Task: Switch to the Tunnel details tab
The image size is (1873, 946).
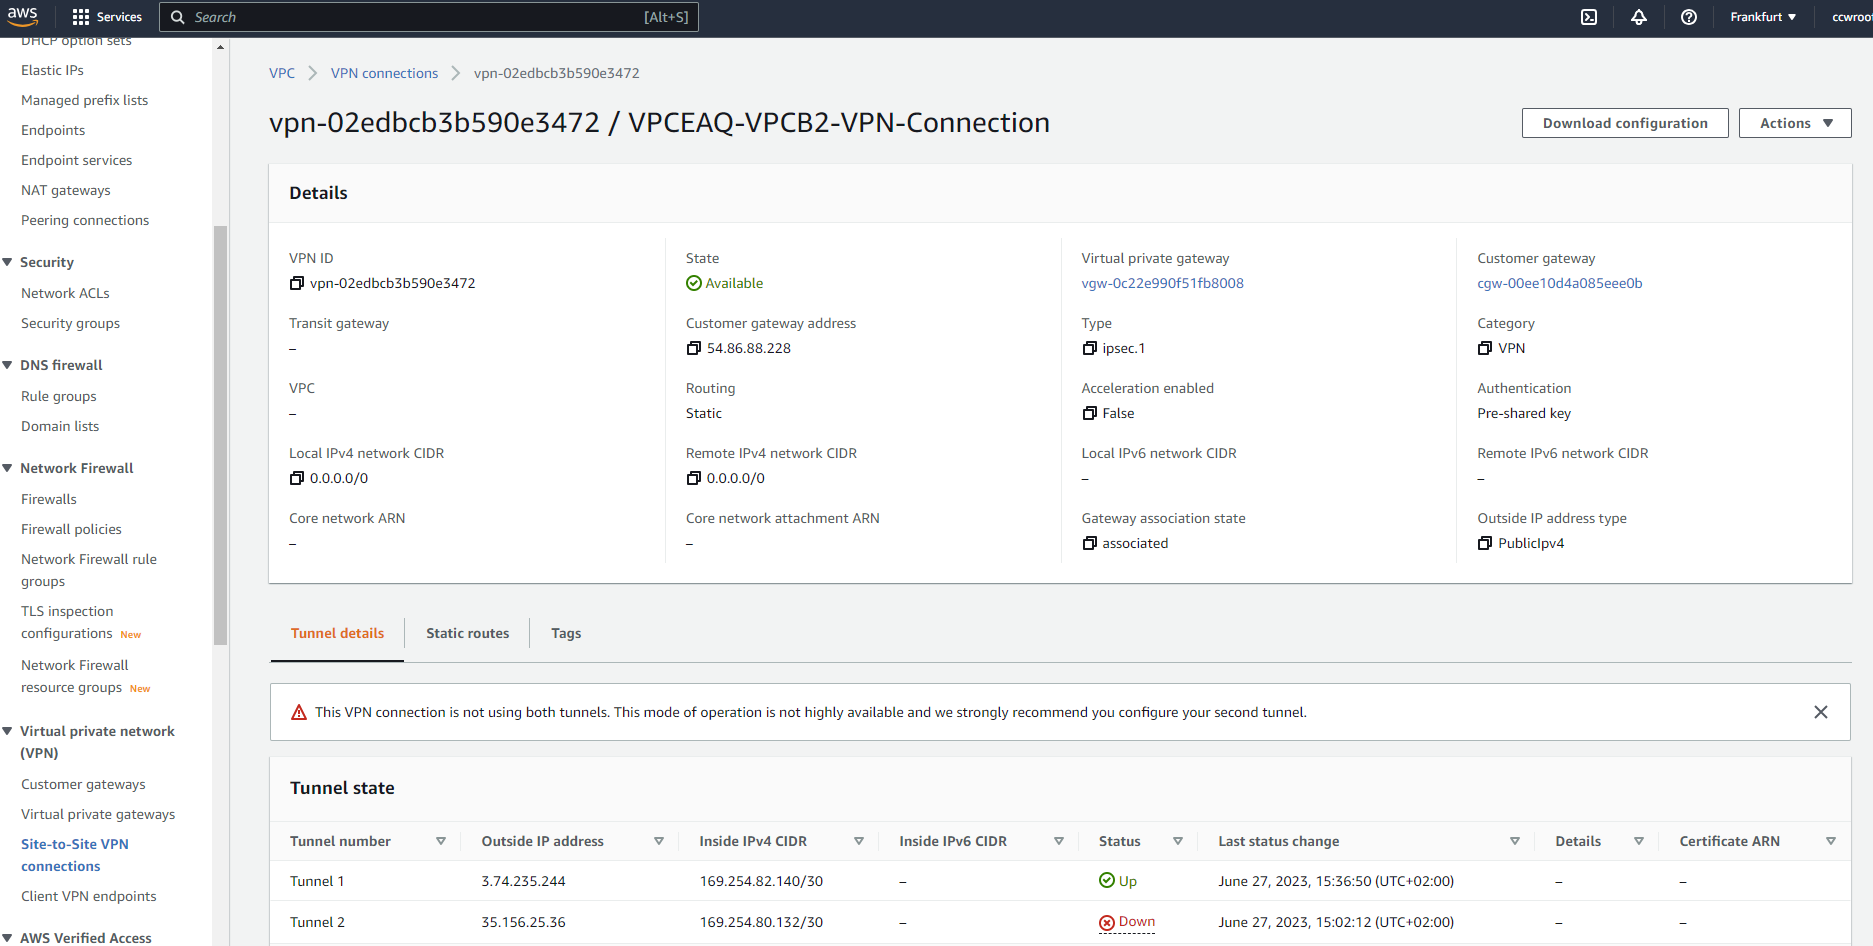Action: 337,633
